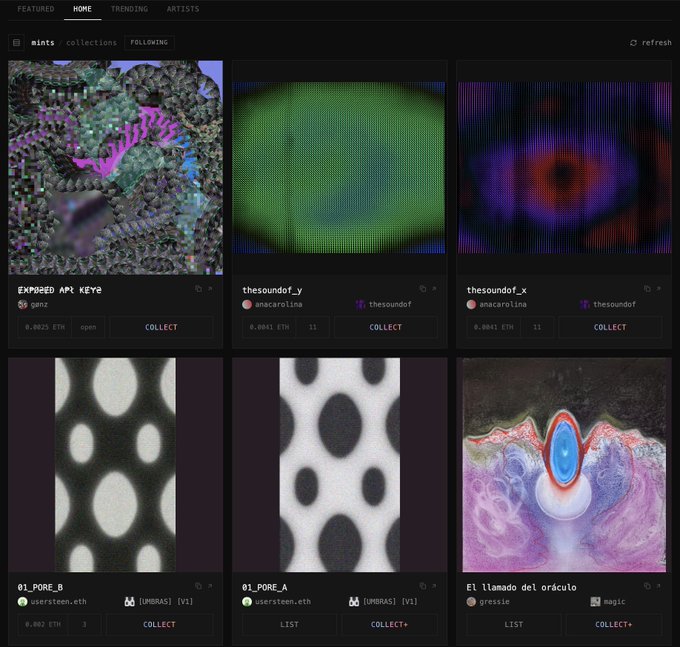Collect 01_PORE_B
This screenshot has height=647, width=680.
tap(160, 624)
